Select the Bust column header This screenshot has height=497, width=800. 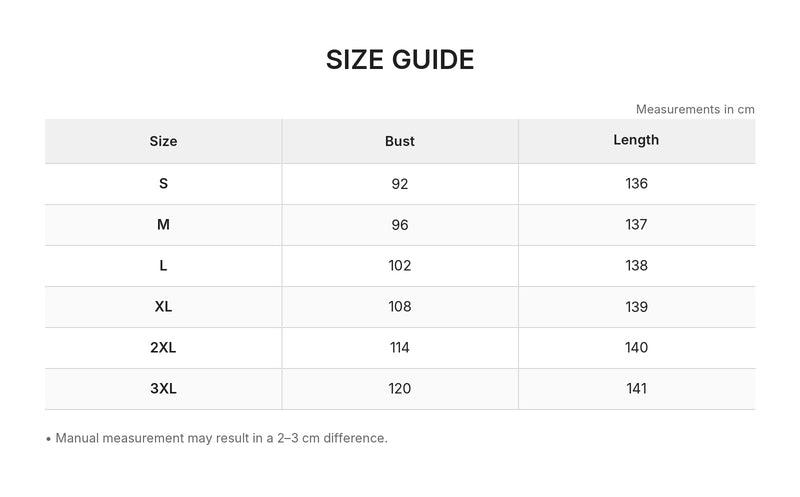(399, 141)
